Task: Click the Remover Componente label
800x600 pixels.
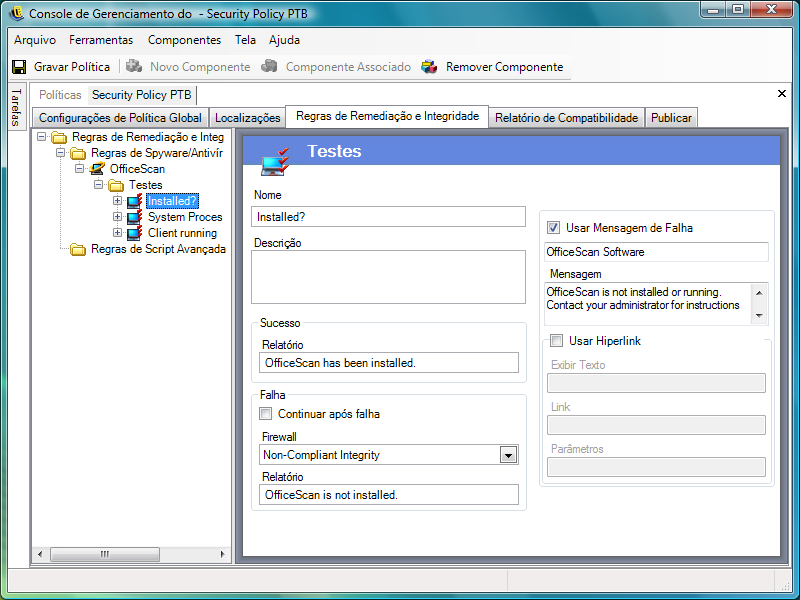Action: tap(504, 67)
